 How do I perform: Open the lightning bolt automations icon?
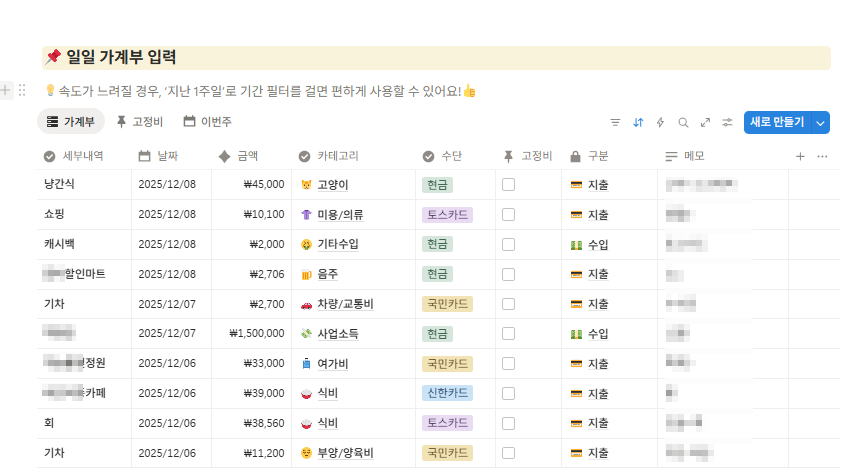[x=660, y=122]
